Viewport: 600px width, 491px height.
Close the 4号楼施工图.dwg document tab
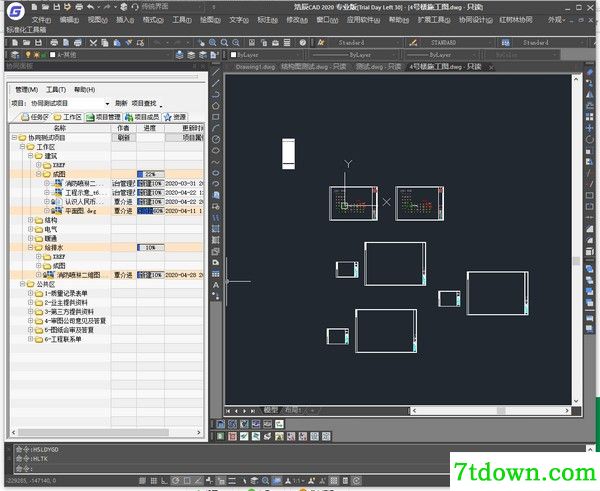click(x=491, y=67)
